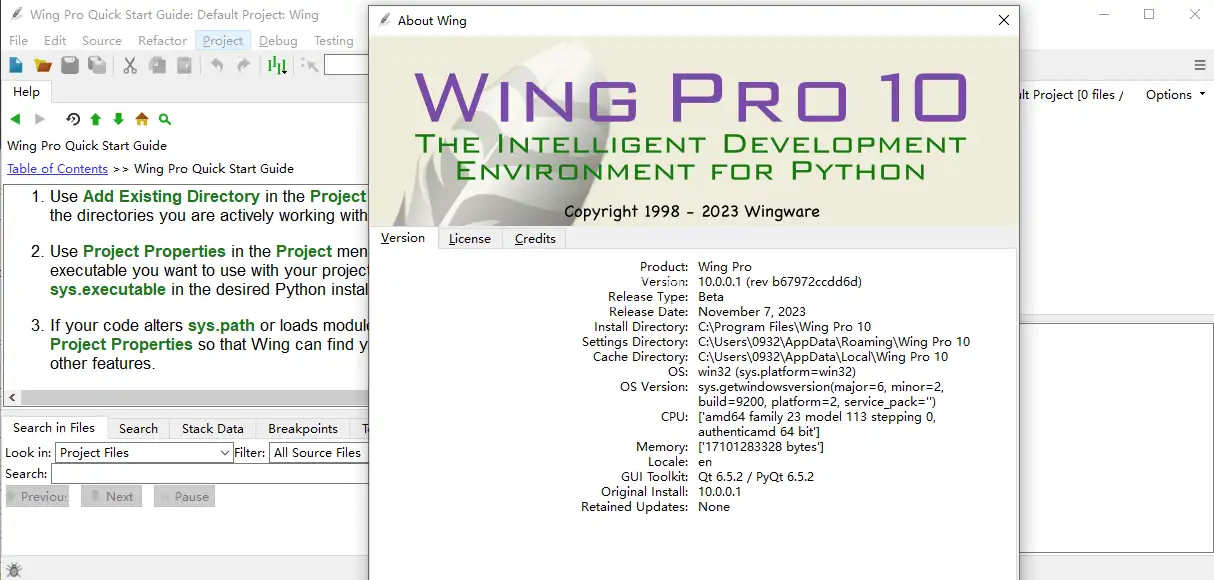Image resolution: width=1214 pixels, height=580 pixels.
Task: Select the Breakpoints tab
Action: pyautogui.click(x=302, y=428)
